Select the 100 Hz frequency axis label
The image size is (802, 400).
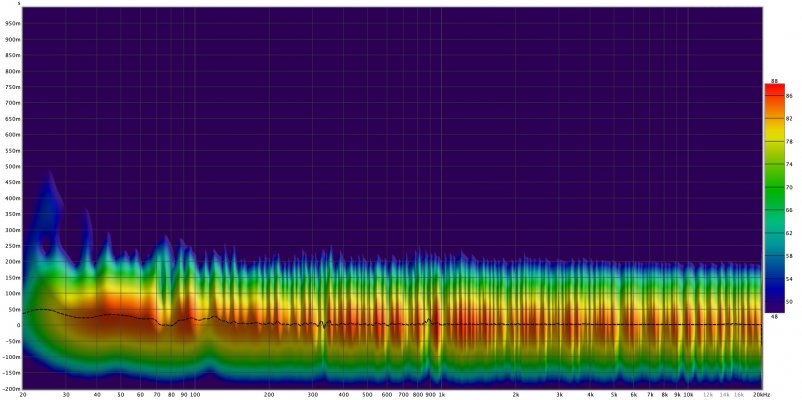195,395
